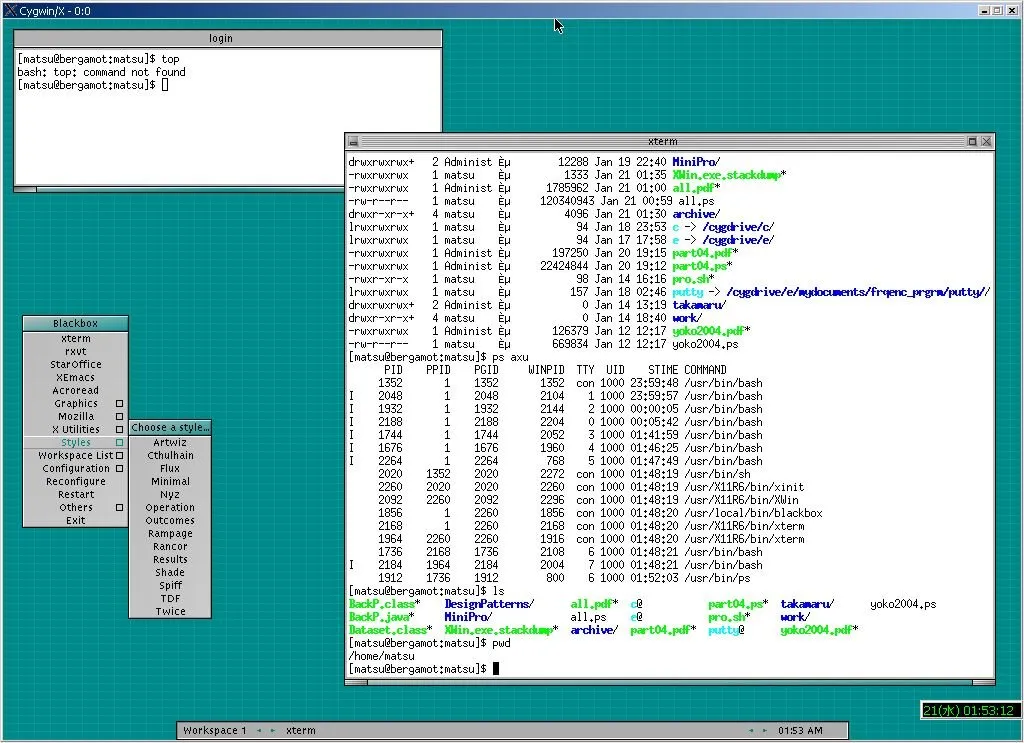Close the xterm window
The height and width of the screenshot is (743, 1024).
pos(986,142)
